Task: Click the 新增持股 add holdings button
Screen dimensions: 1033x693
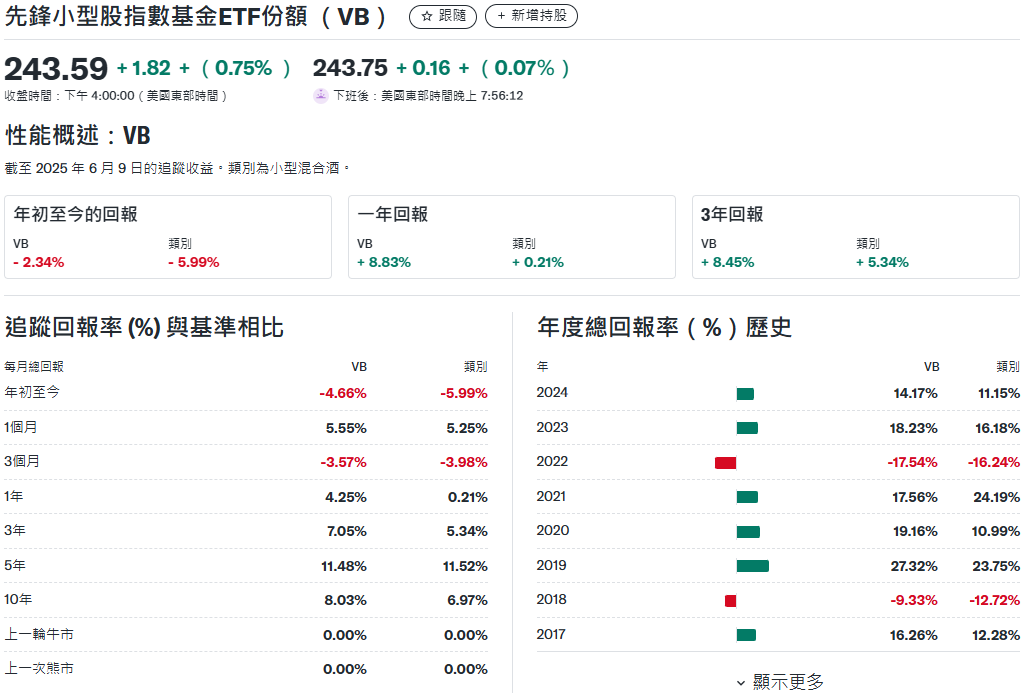Action: tap(531, 16)
